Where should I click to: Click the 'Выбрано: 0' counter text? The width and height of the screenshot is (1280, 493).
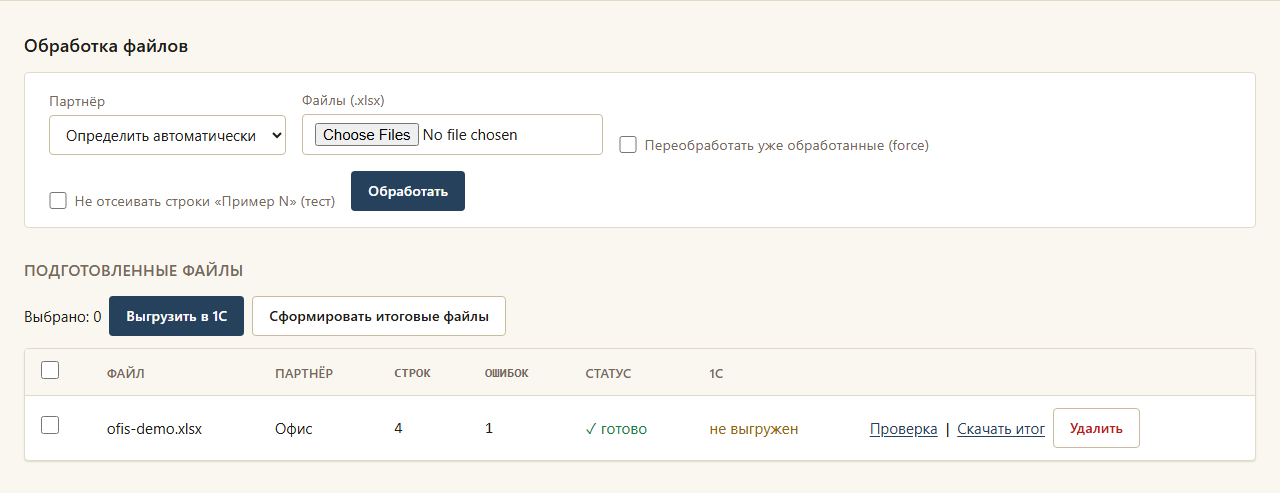[x=62, y=317]
